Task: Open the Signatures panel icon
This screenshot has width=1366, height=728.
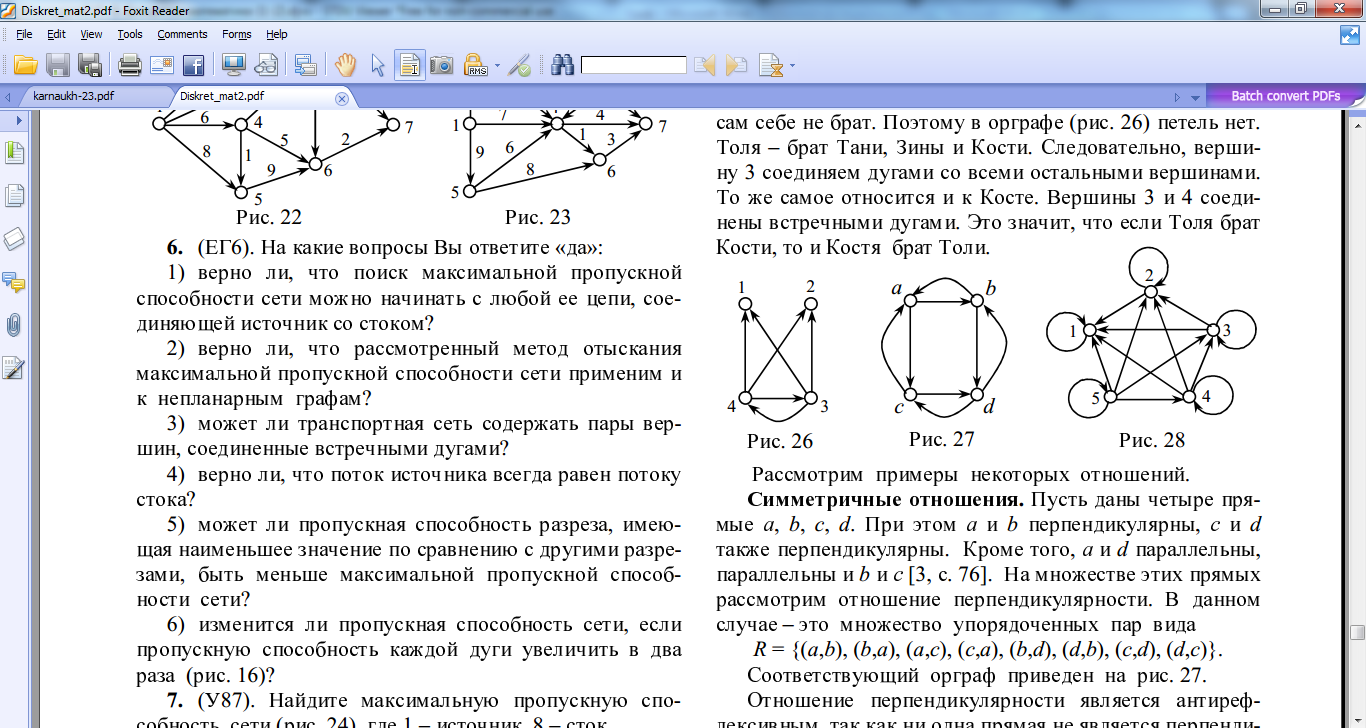Action: (14, 368)
